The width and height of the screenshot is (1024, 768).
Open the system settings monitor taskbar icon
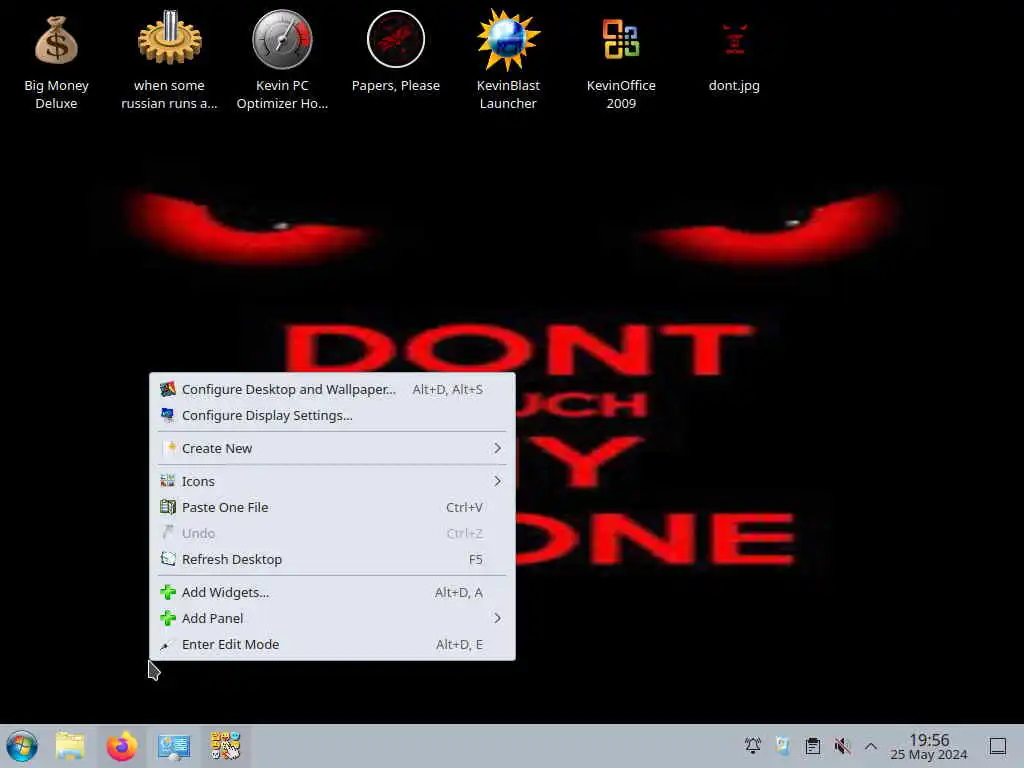(174, 746)
